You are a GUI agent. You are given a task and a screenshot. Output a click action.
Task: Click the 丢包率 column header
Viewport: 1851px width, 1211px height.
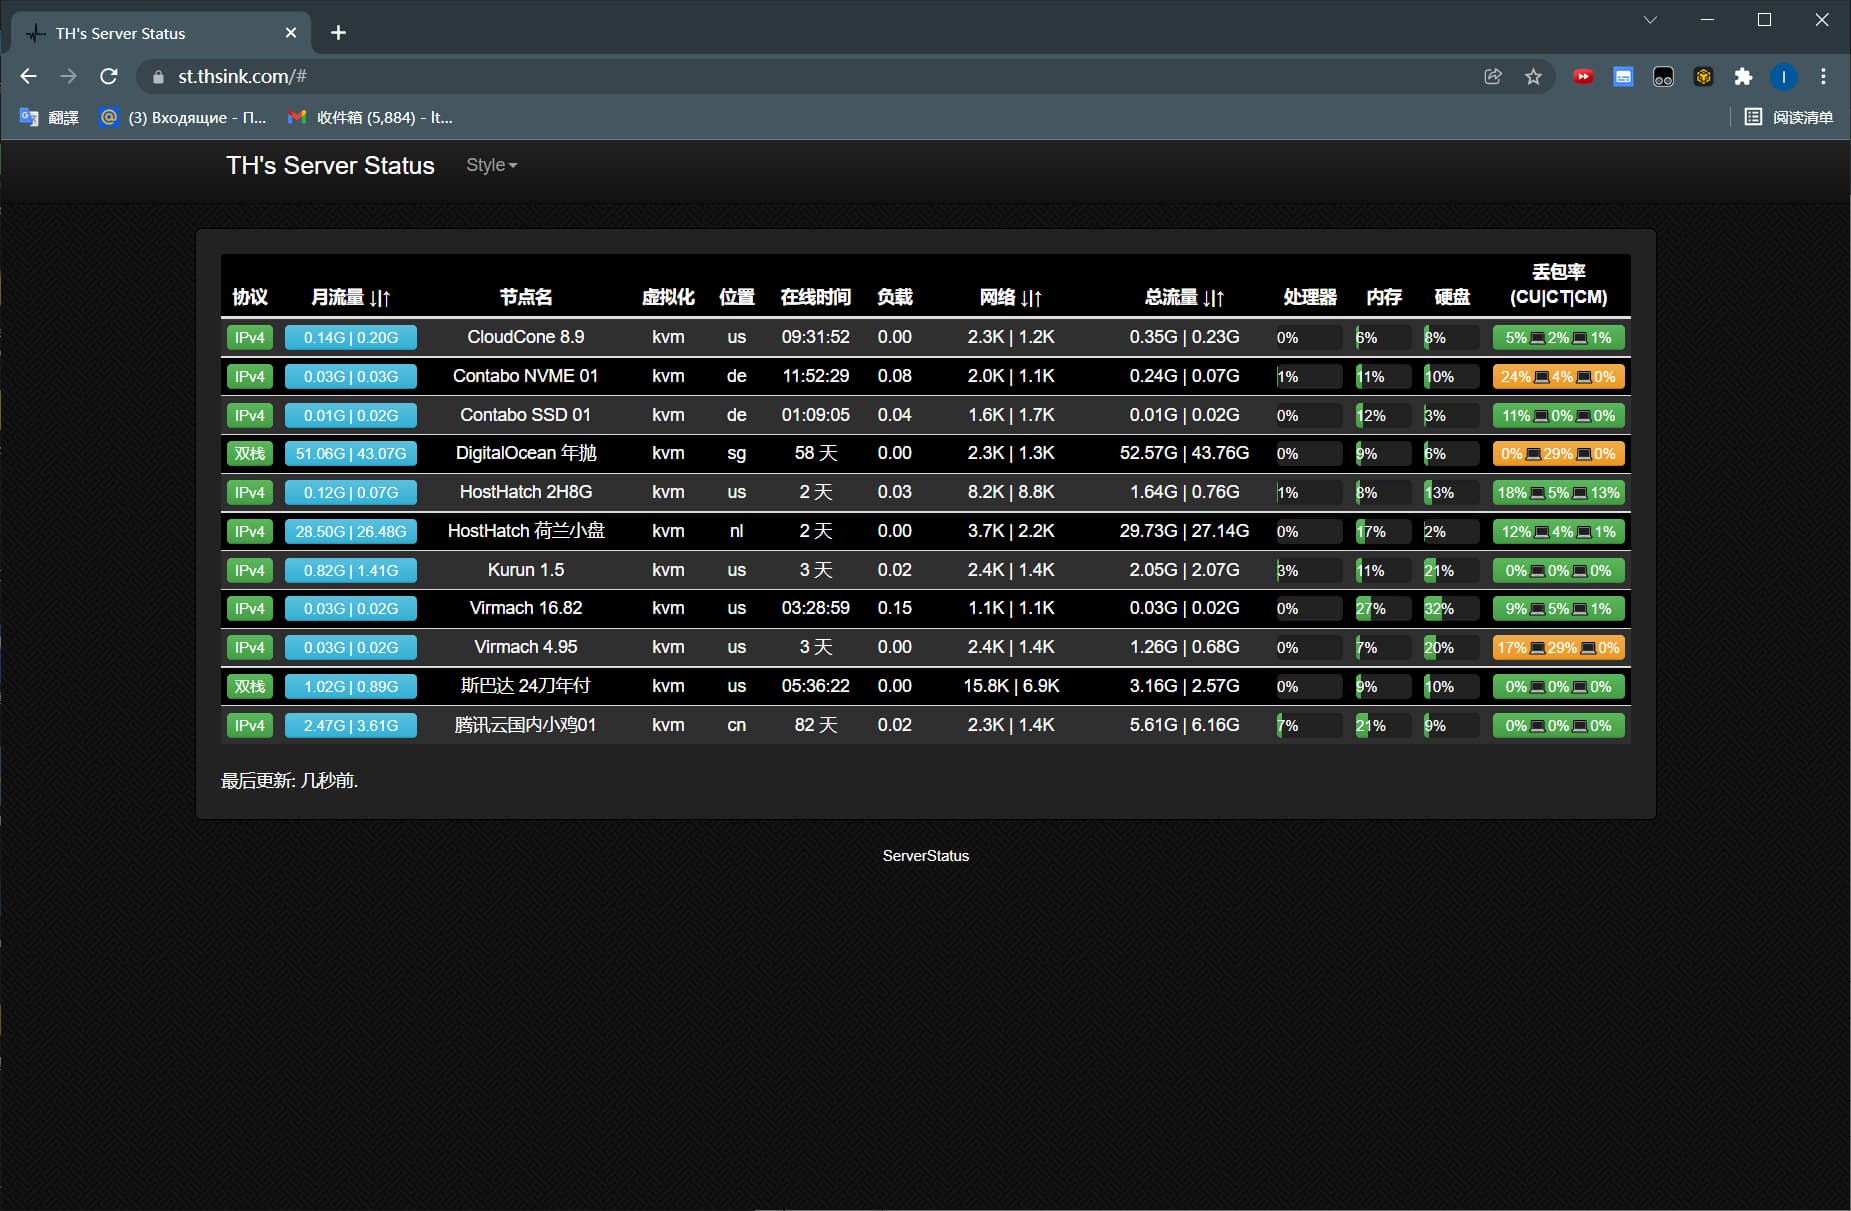tap(1558, 284)
